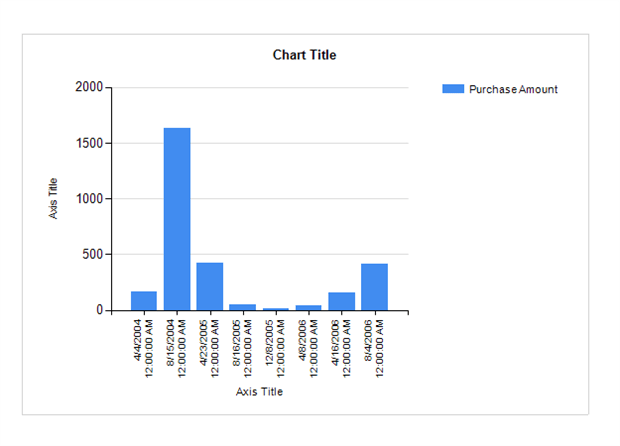The width and height of the screenshot is (620, 446).
Task: Click the 4/8/2006 12:00:00 AM category label
Action: click(x=308, y=348)
